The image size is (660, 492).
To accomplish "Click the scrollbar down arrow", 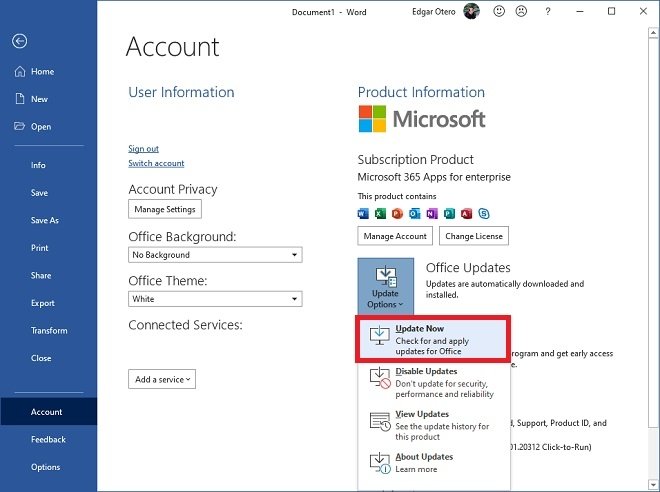I will (653, 485).
